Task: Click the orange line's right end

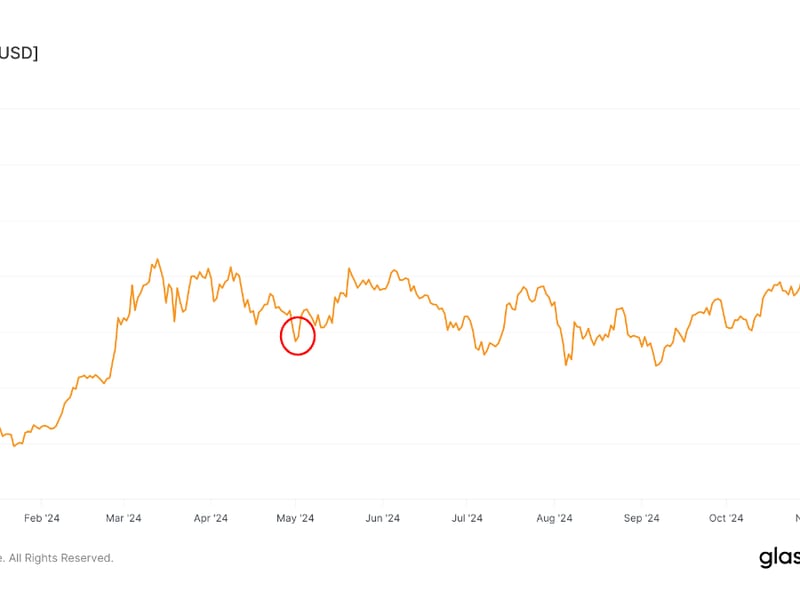Action: click(x=798, y=284)
